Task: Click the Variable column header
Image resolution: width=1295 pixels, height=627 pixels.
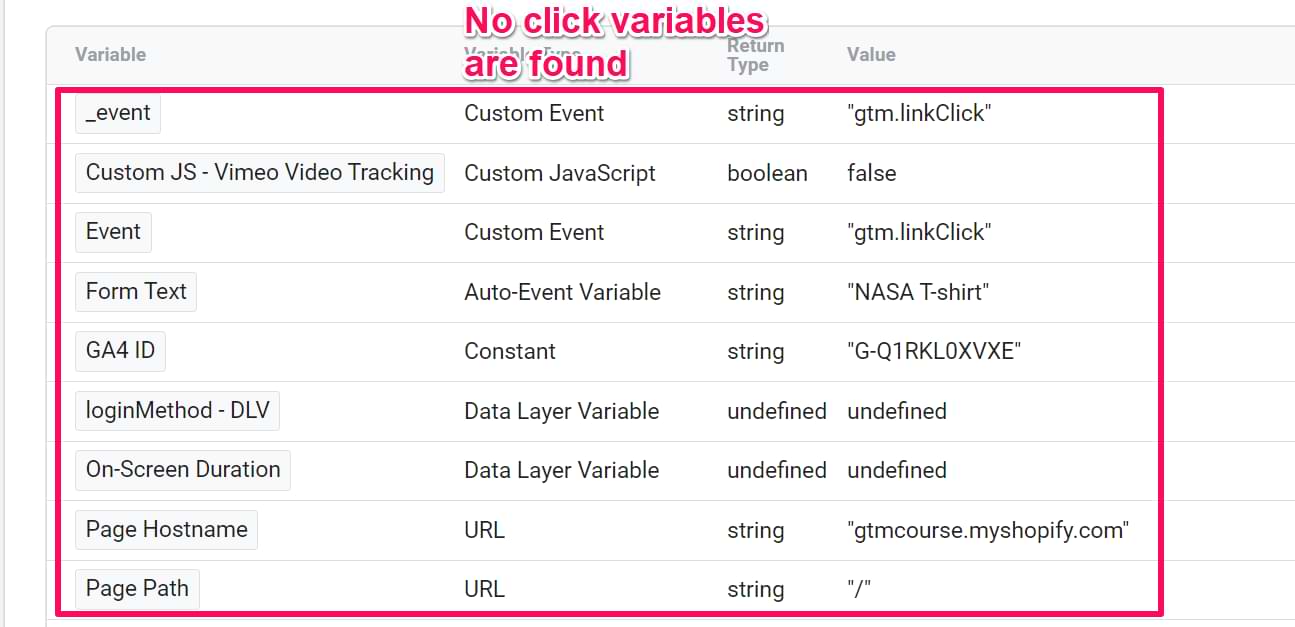Action: point(110,55)
